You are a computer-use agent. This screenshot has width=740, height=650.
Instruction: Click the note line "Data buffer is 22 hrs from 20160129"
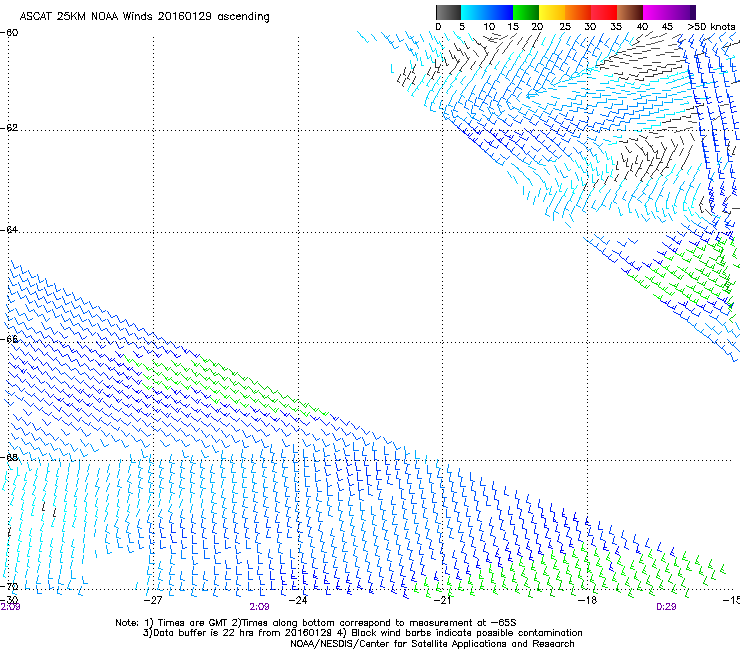coord(242,633)
